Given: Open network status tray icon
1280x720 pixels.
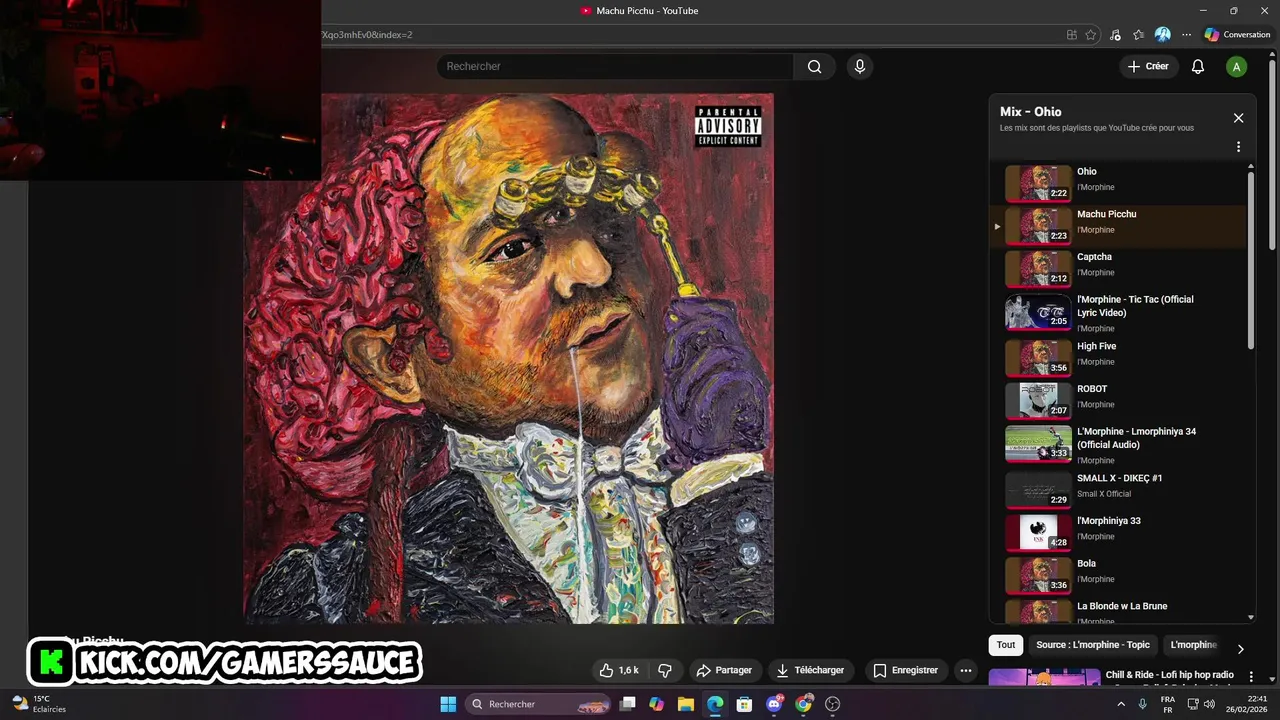Looking at the screenshot, I should coord(1191,704).
